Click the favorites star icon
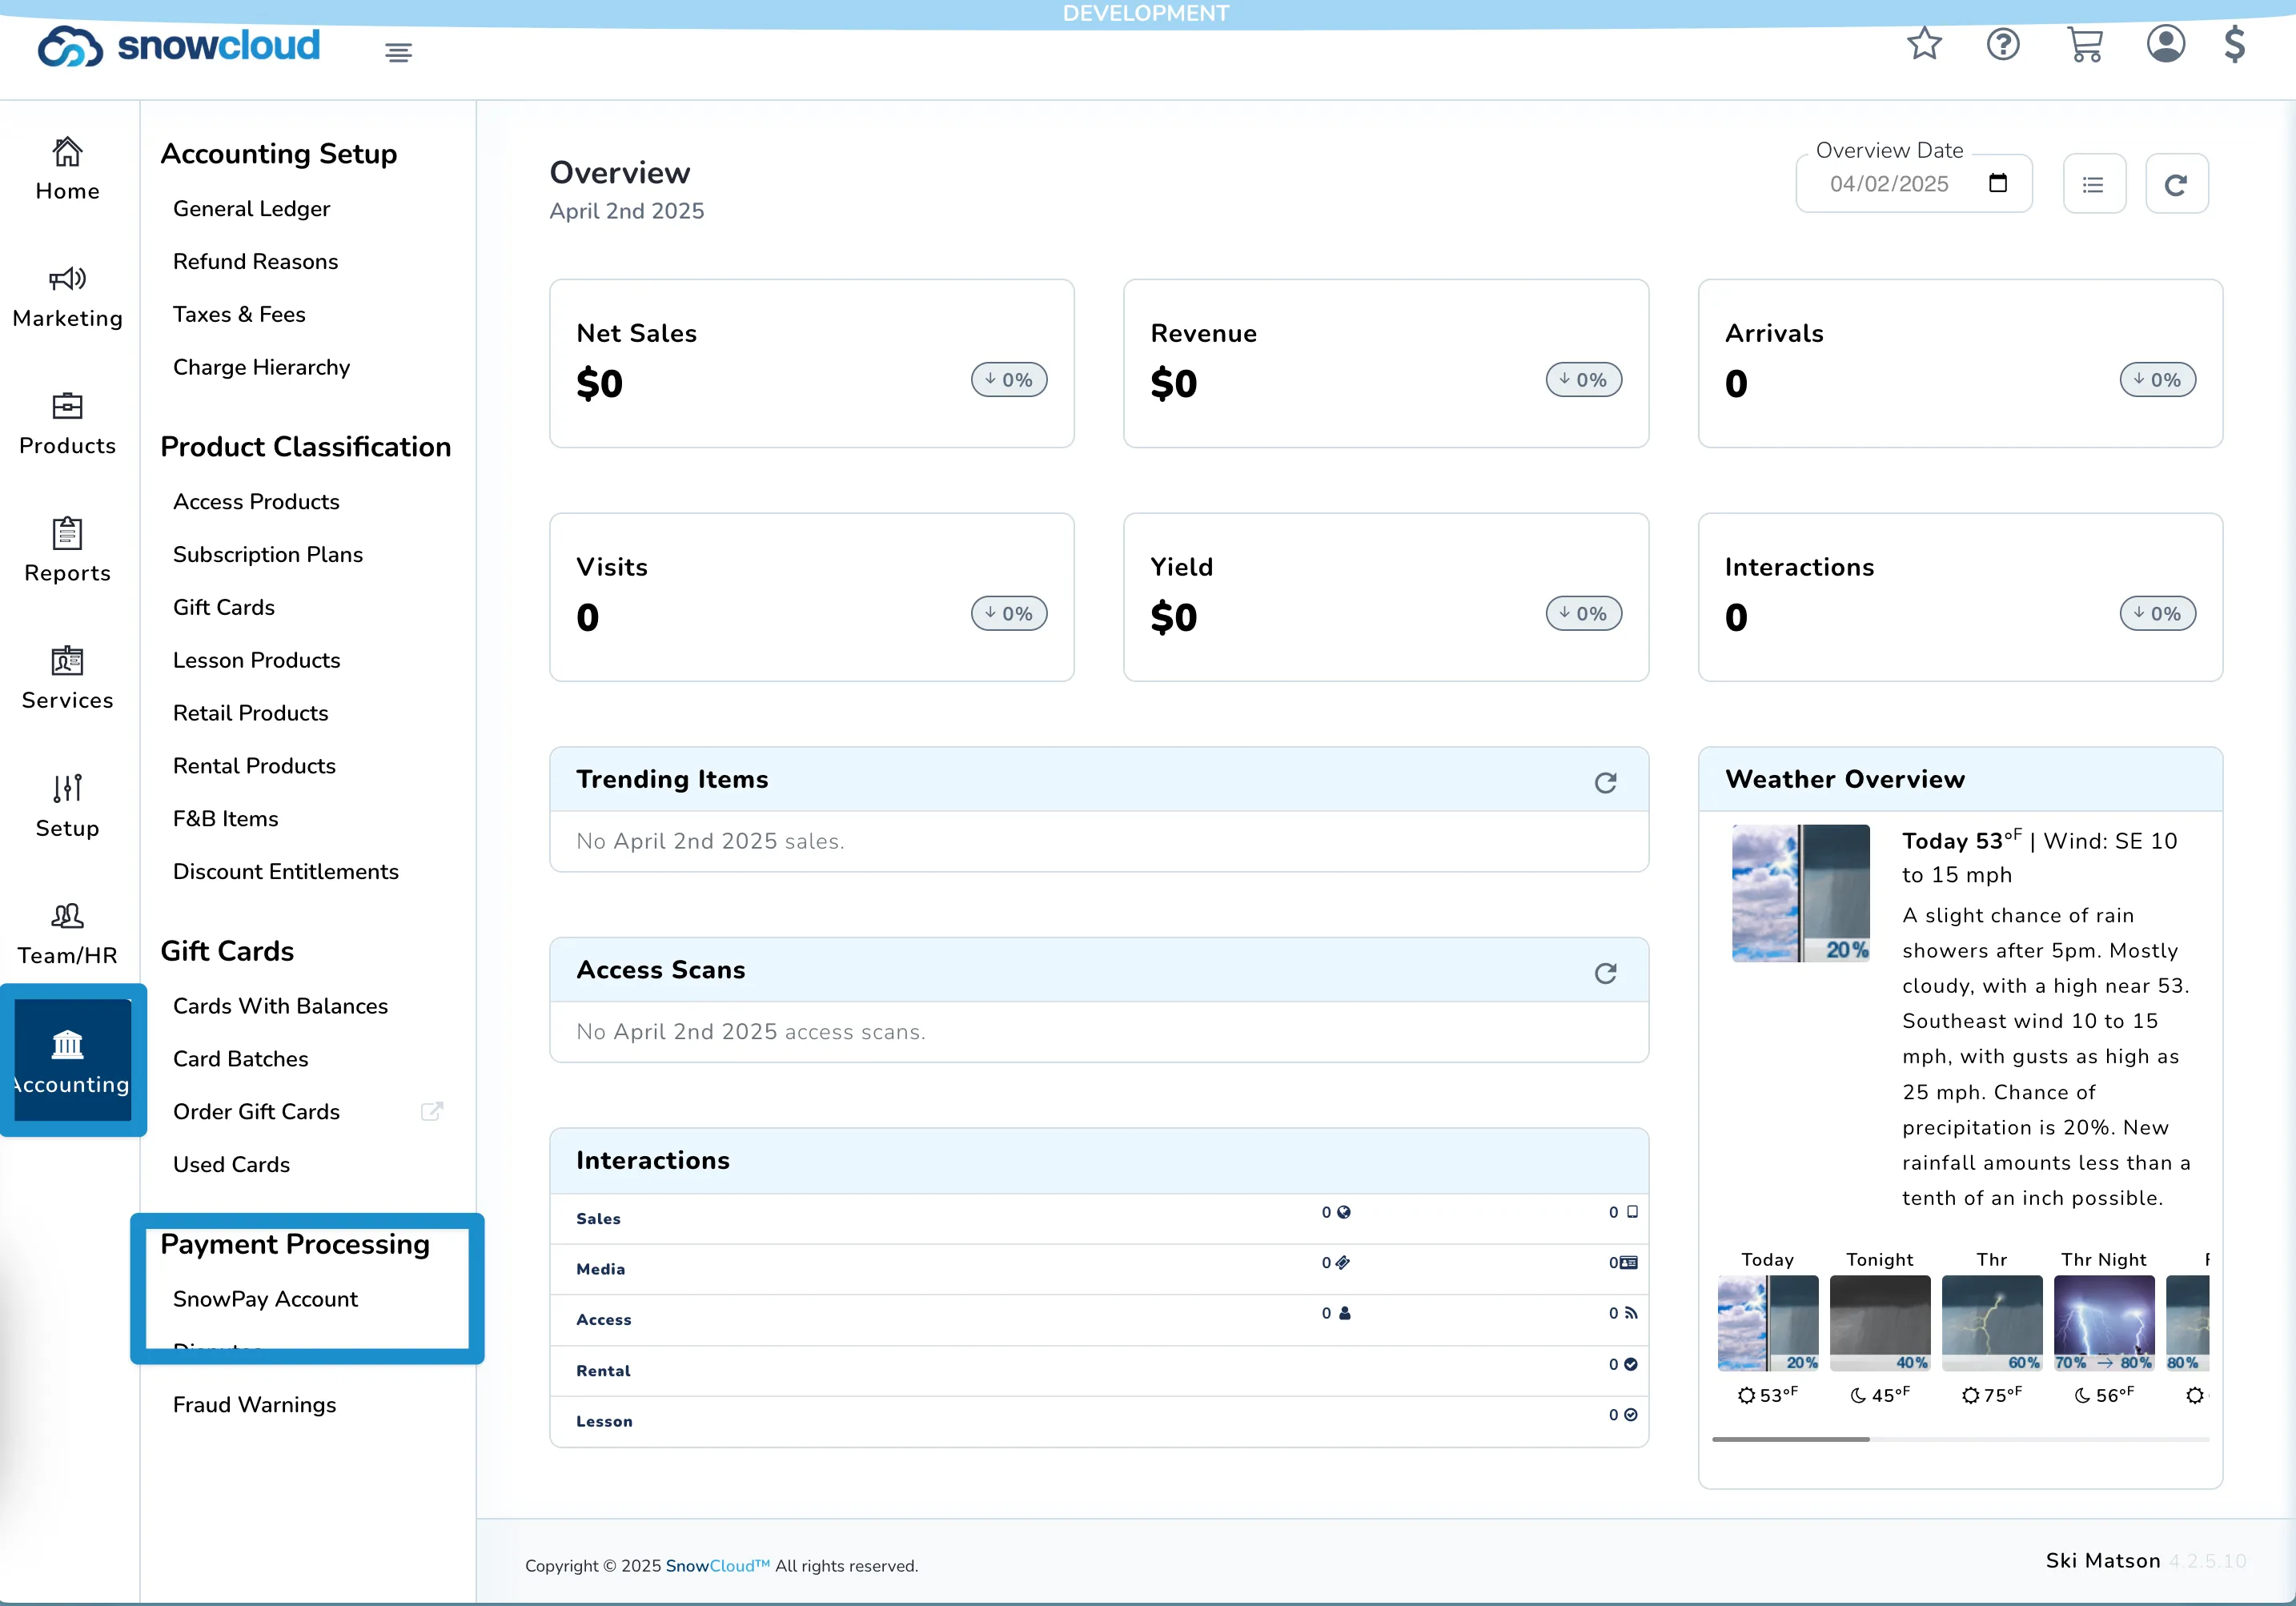 1924,45
